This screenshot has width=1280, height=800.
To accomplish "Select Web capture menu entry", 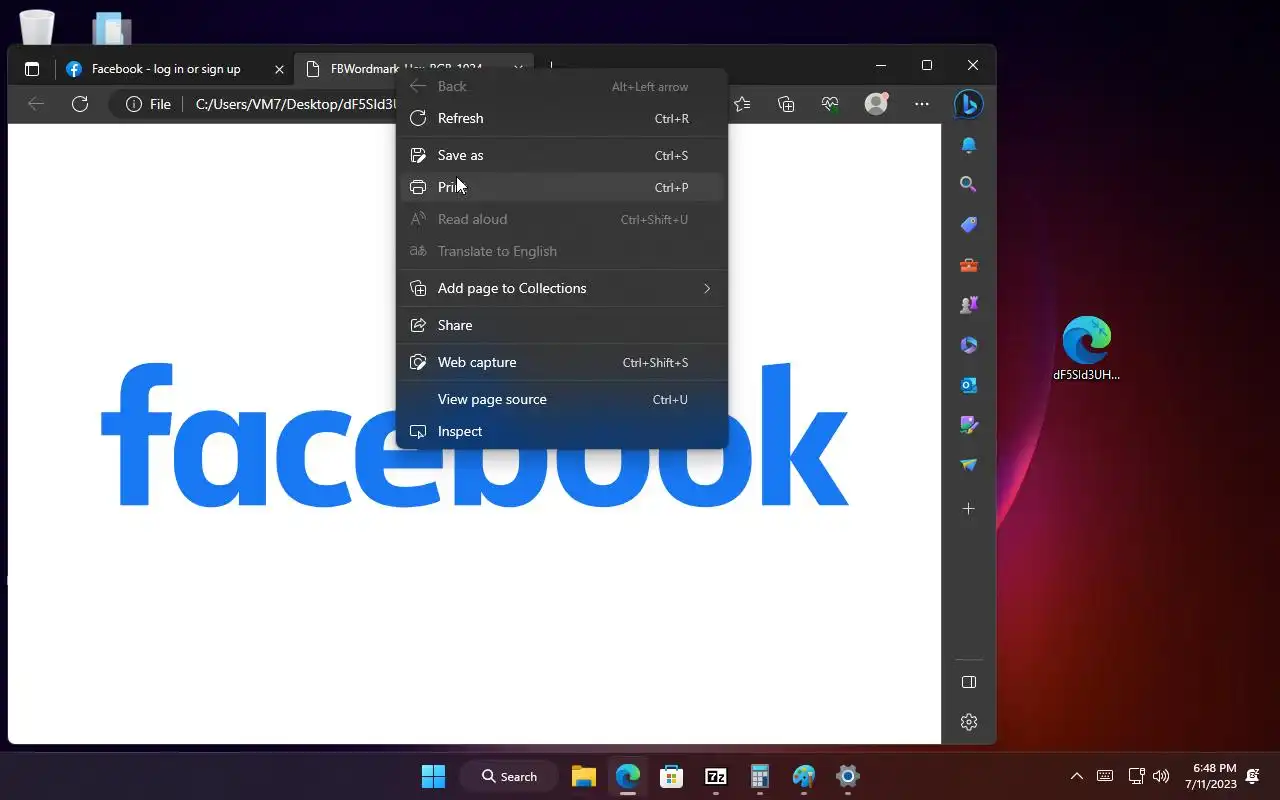I will click(561, 362).
